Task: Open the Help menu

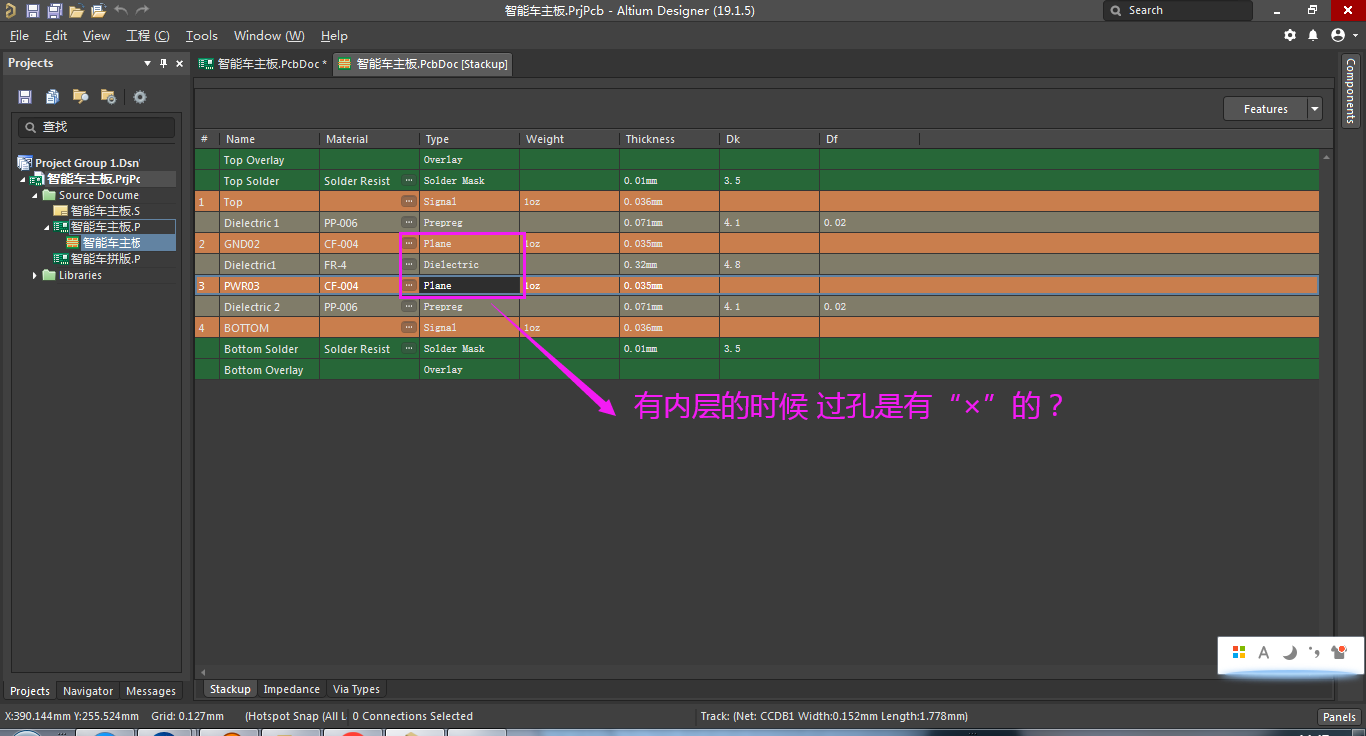Action: (334, 35)
